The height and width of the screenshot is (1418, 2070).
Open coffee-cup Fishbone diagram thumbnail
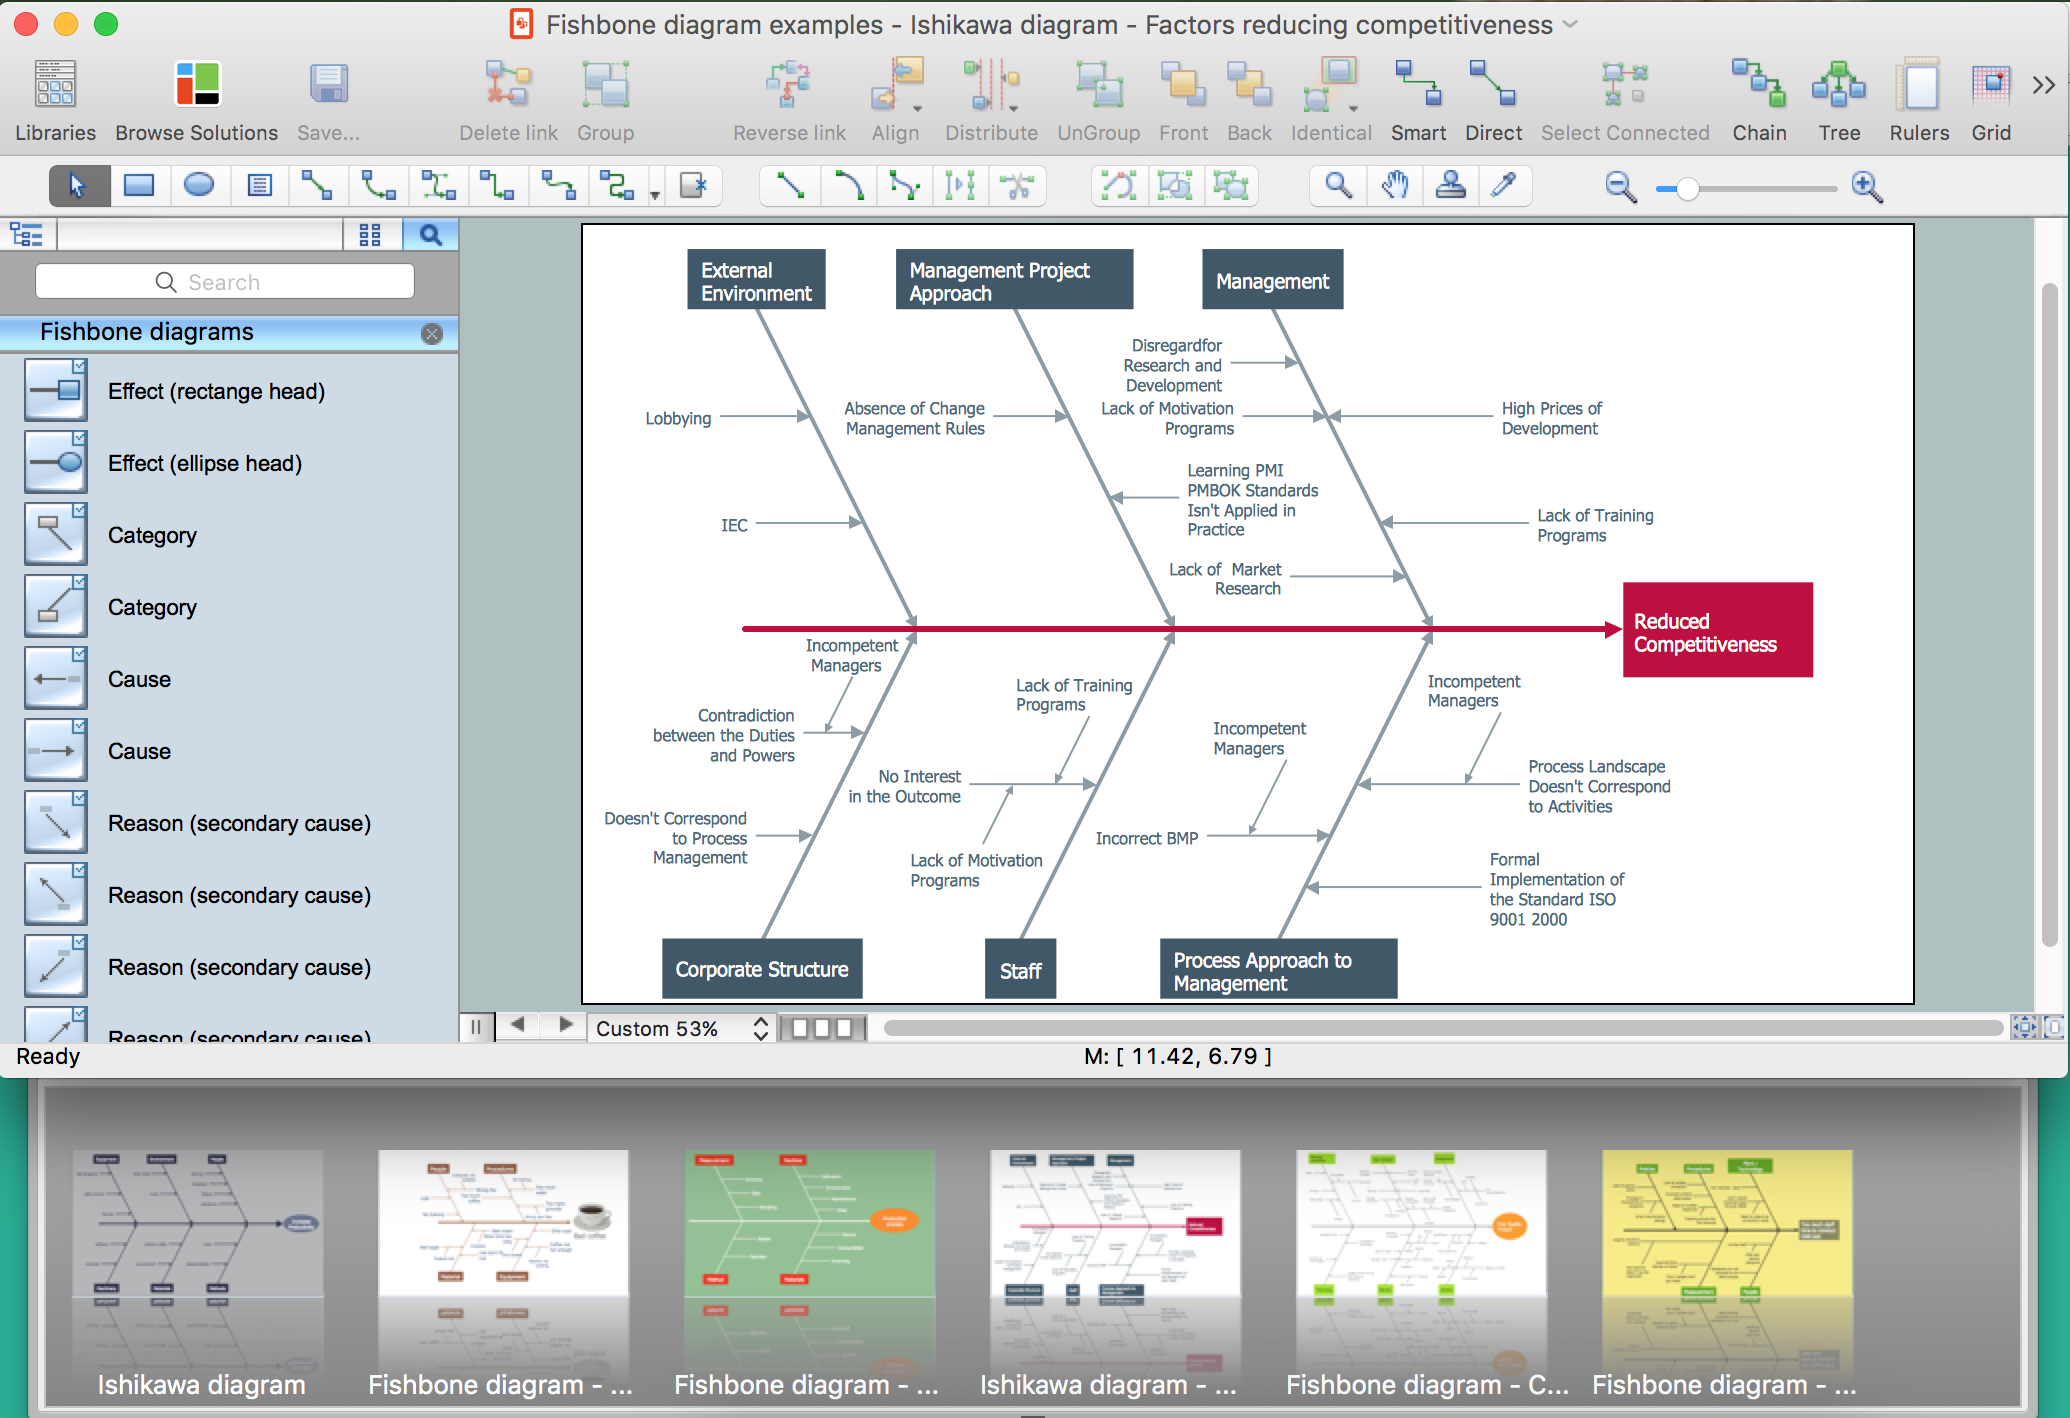pos(504,1224)
